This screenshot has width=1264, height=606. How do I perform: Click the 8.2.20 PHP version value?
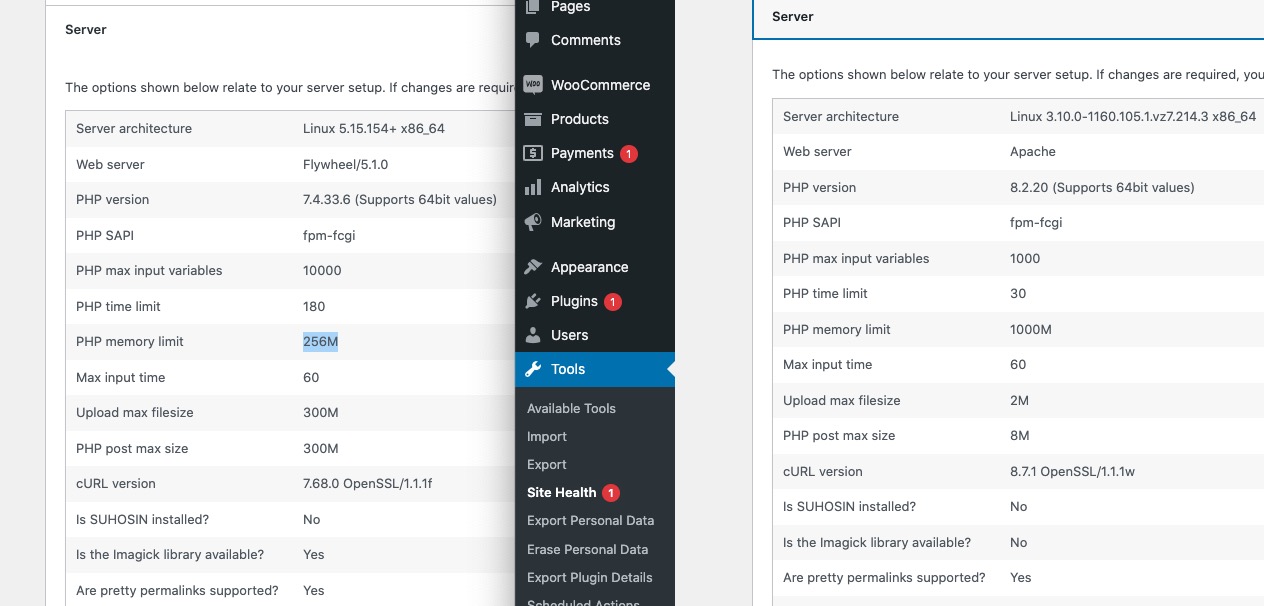[1102, 188]
